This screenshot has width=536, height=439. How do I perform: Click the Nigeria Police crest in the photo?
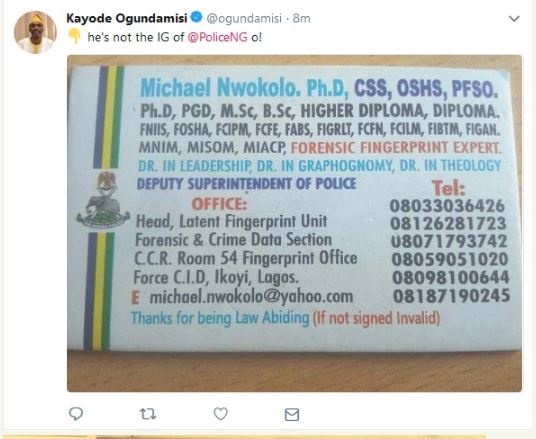[103, 200]
